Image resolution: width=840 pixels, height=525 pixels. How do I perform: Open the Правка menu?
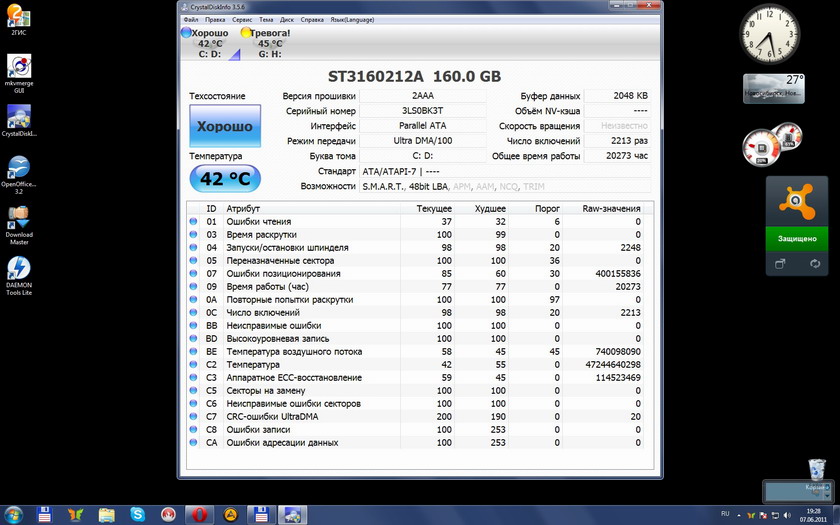coord(215,20)
